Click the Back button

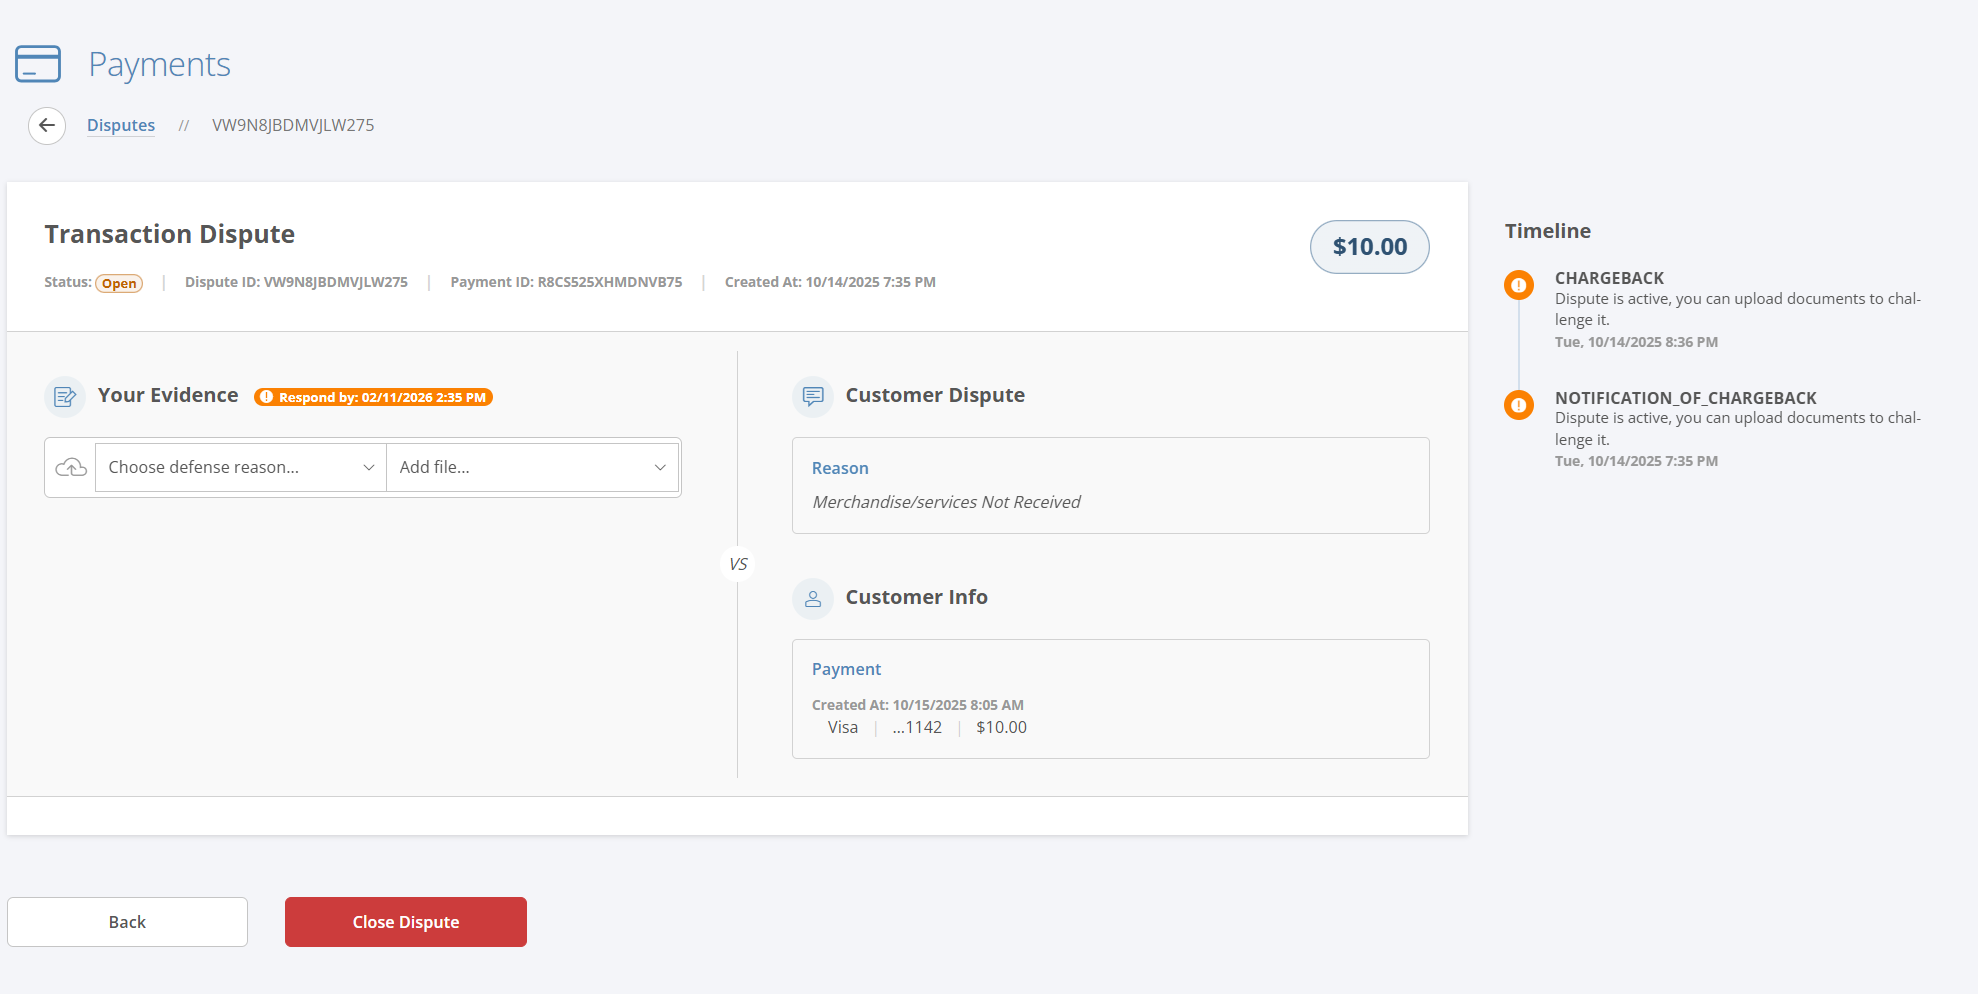(127, 922)
